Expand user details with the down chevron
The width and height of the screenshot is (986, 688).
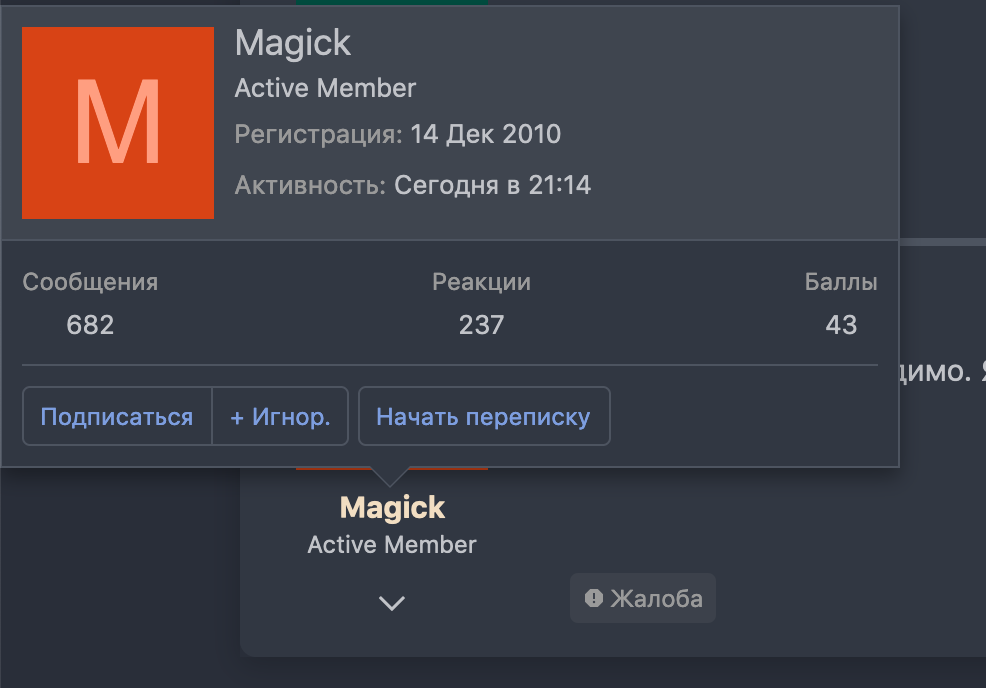click(x=392, y=603)
